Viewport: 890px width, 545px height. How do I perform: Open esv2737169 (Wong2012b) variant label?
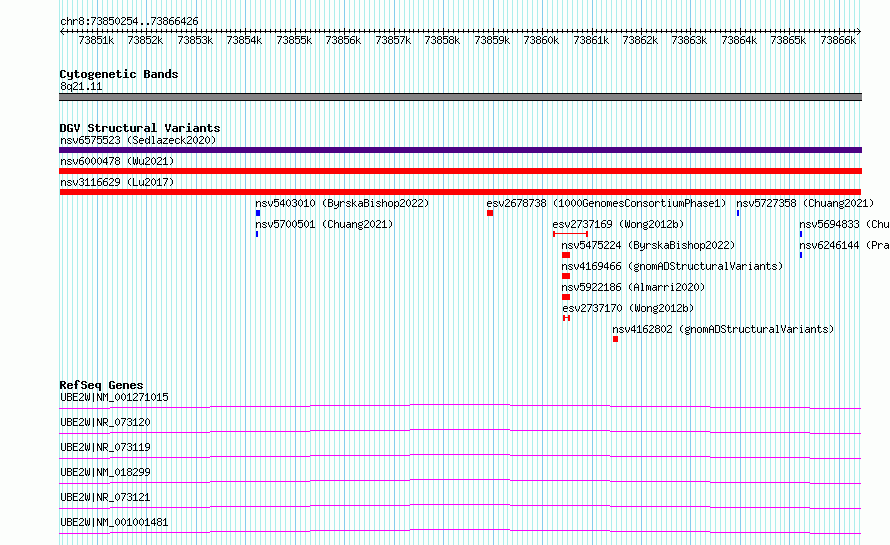(618, 224)
